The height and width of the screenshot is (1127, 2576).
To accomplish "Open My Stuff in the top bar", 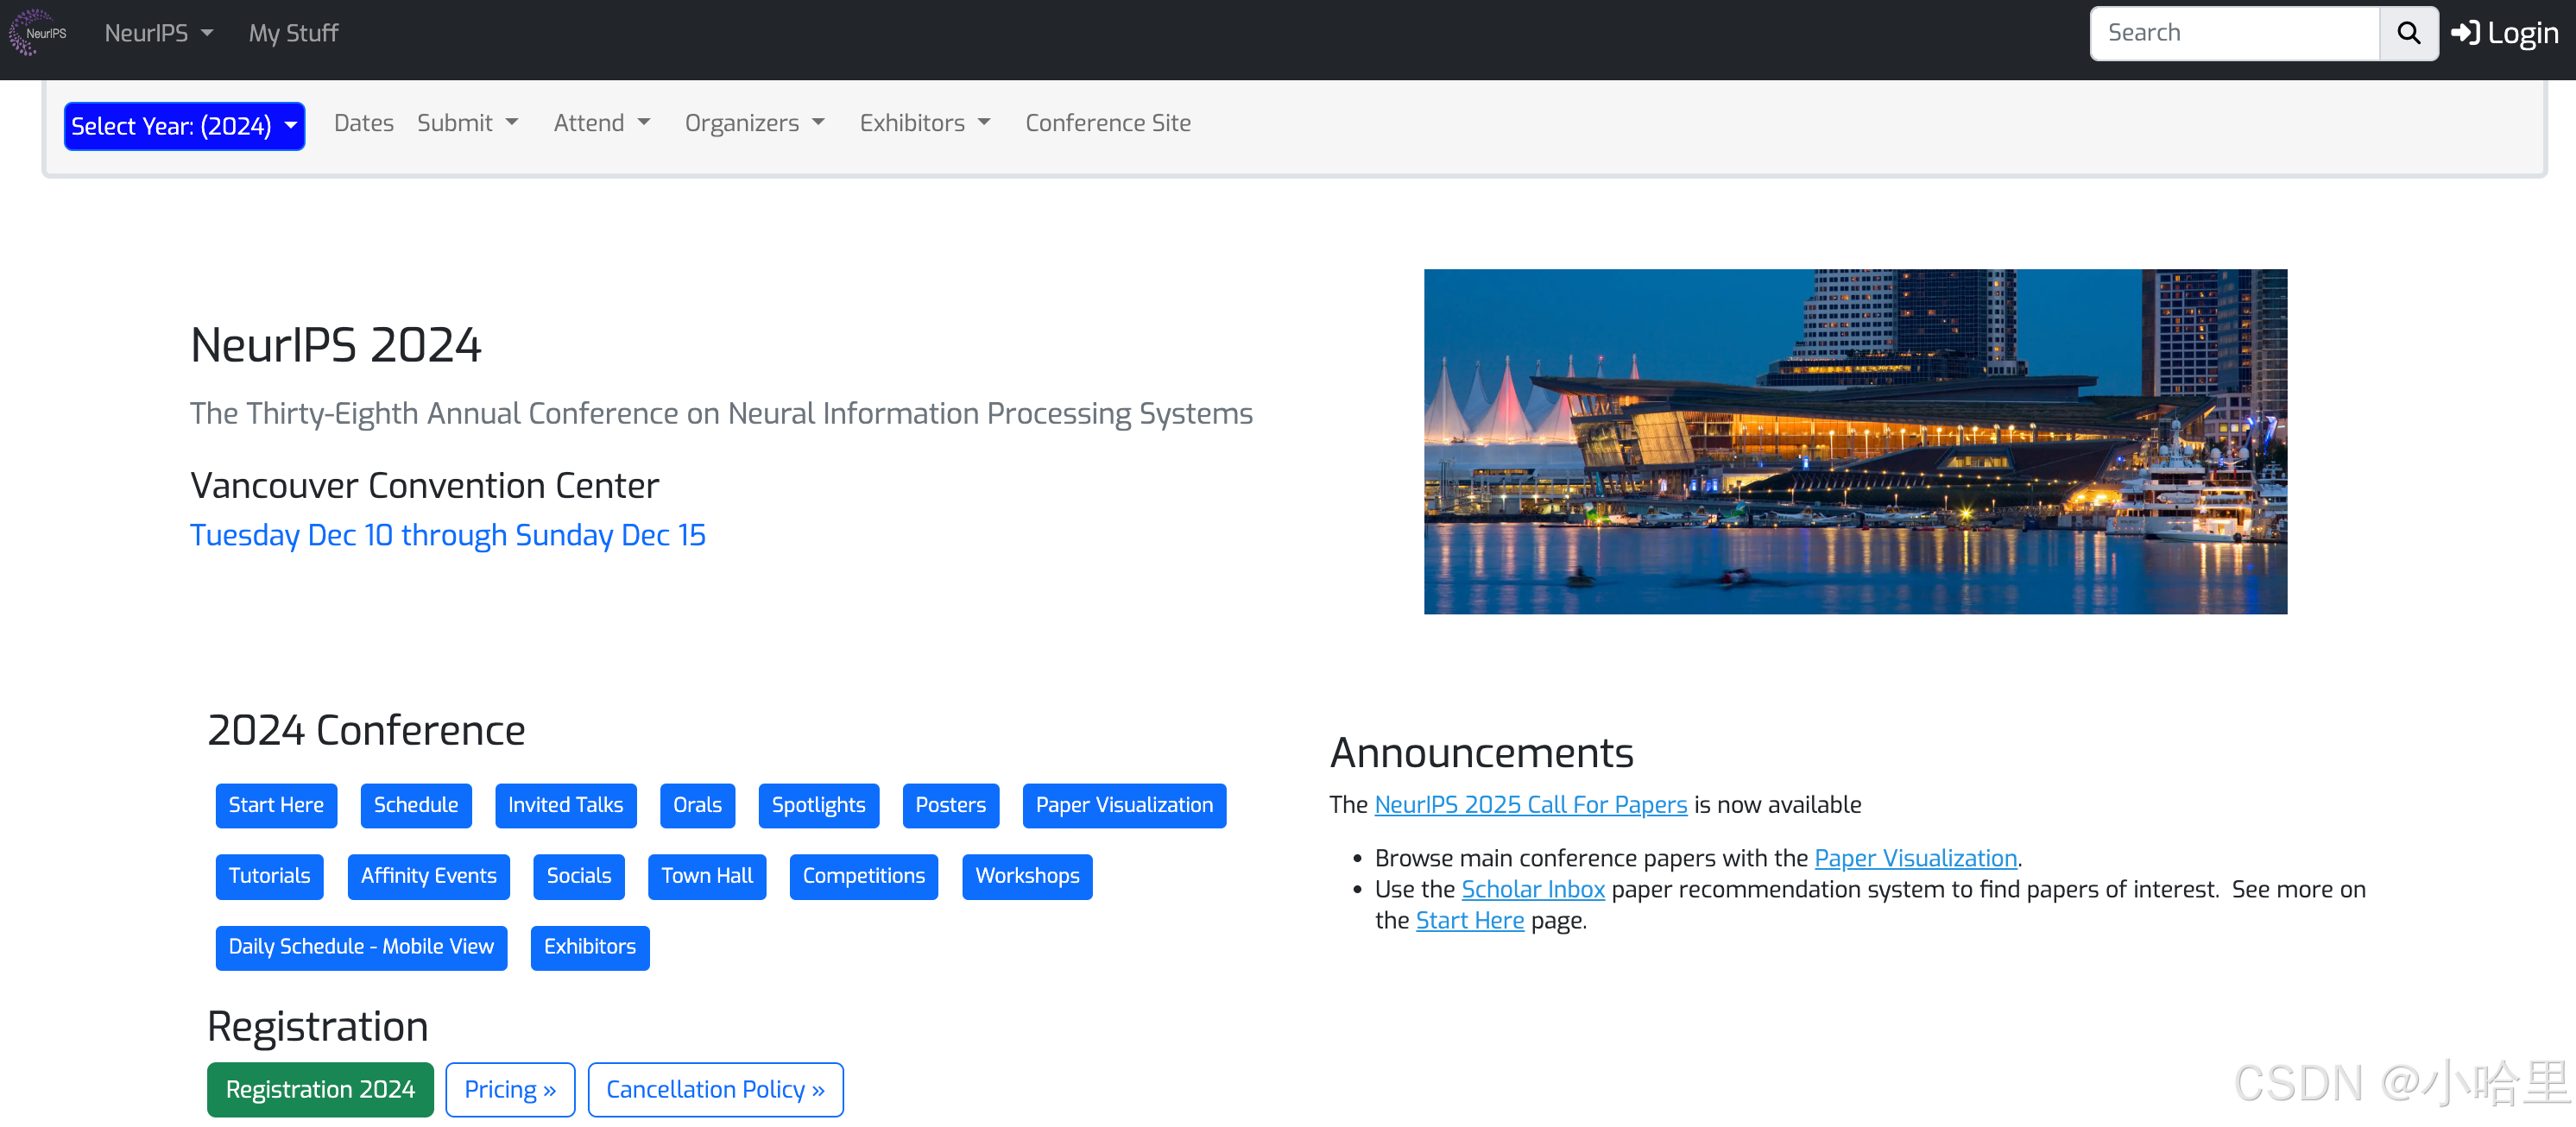I will tap(293, 33).
